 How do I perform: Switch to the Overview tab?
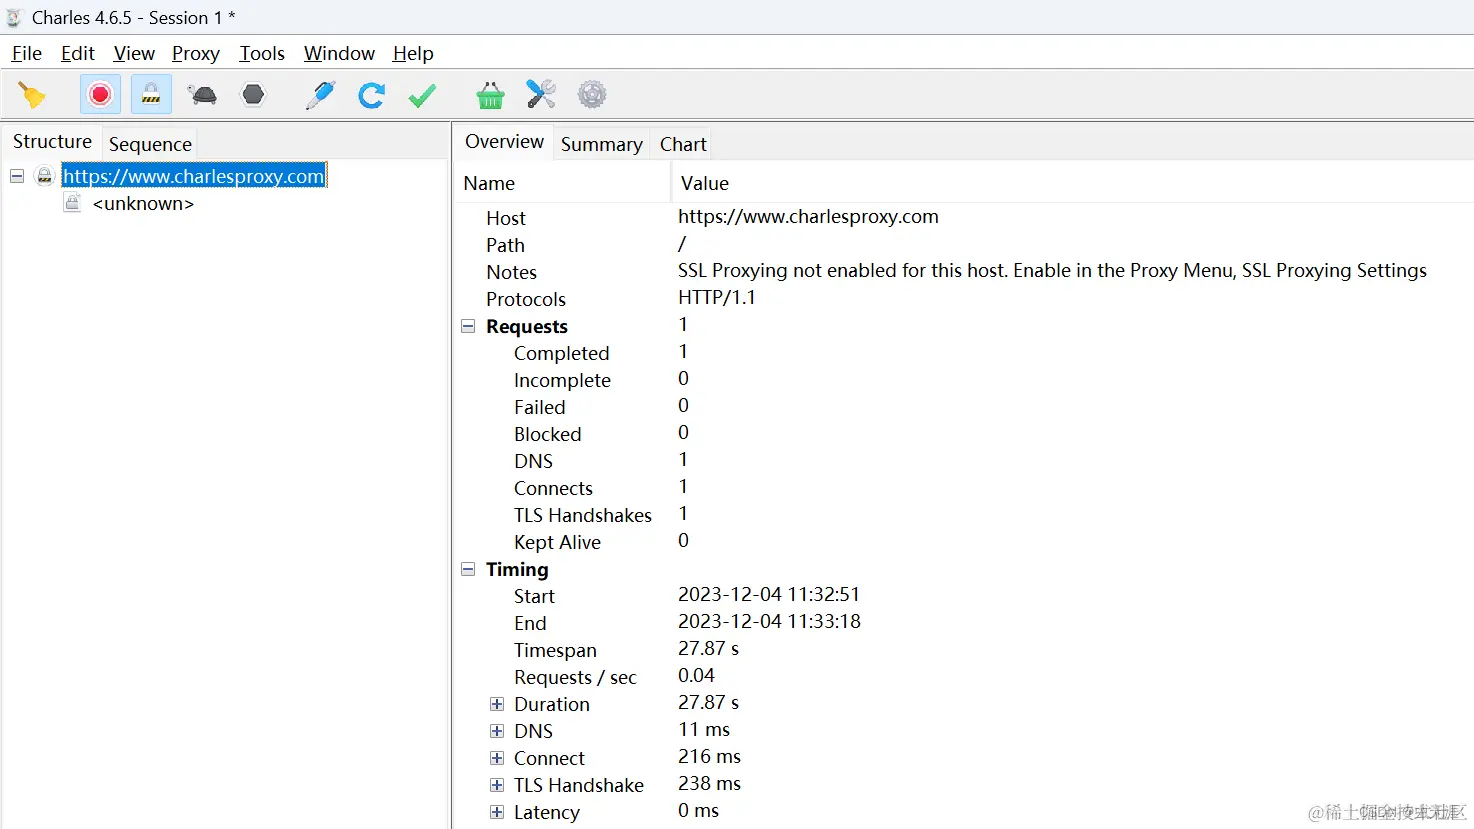point(504,142)
